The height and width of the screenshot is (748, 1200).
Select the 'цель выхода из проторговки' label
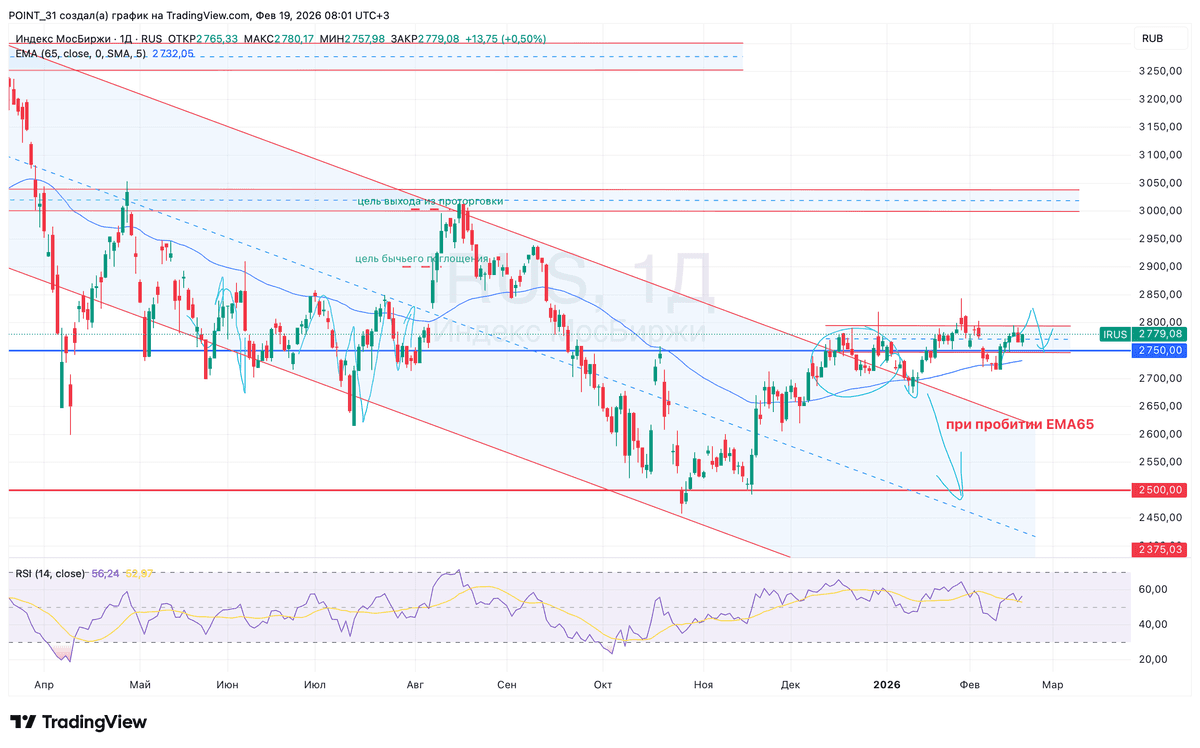tap(429, 202)
